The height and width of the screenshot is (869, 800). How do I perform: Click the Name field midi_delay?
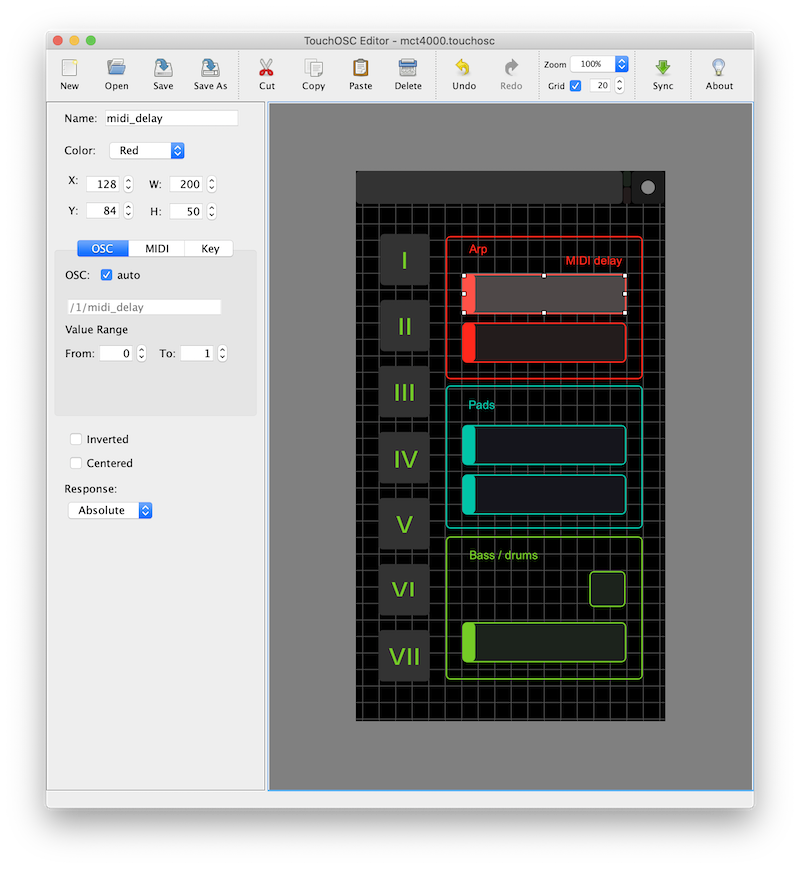pyautogui.click(x=171, y=118)
